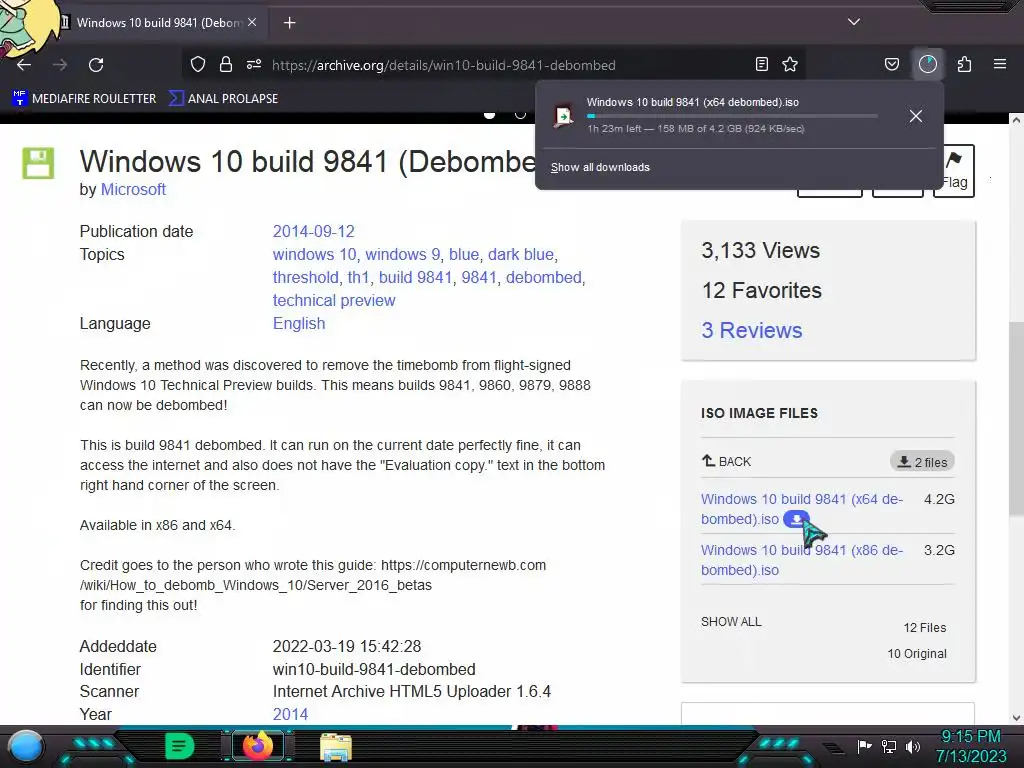The image size is (1024, 768).
Task: Go back to the previous page
Action: point(24,65)
